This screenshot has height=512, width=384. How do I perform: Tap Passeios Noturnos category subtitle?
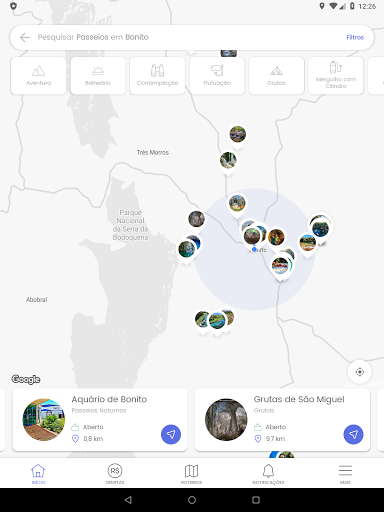click(x=99, y=410)
